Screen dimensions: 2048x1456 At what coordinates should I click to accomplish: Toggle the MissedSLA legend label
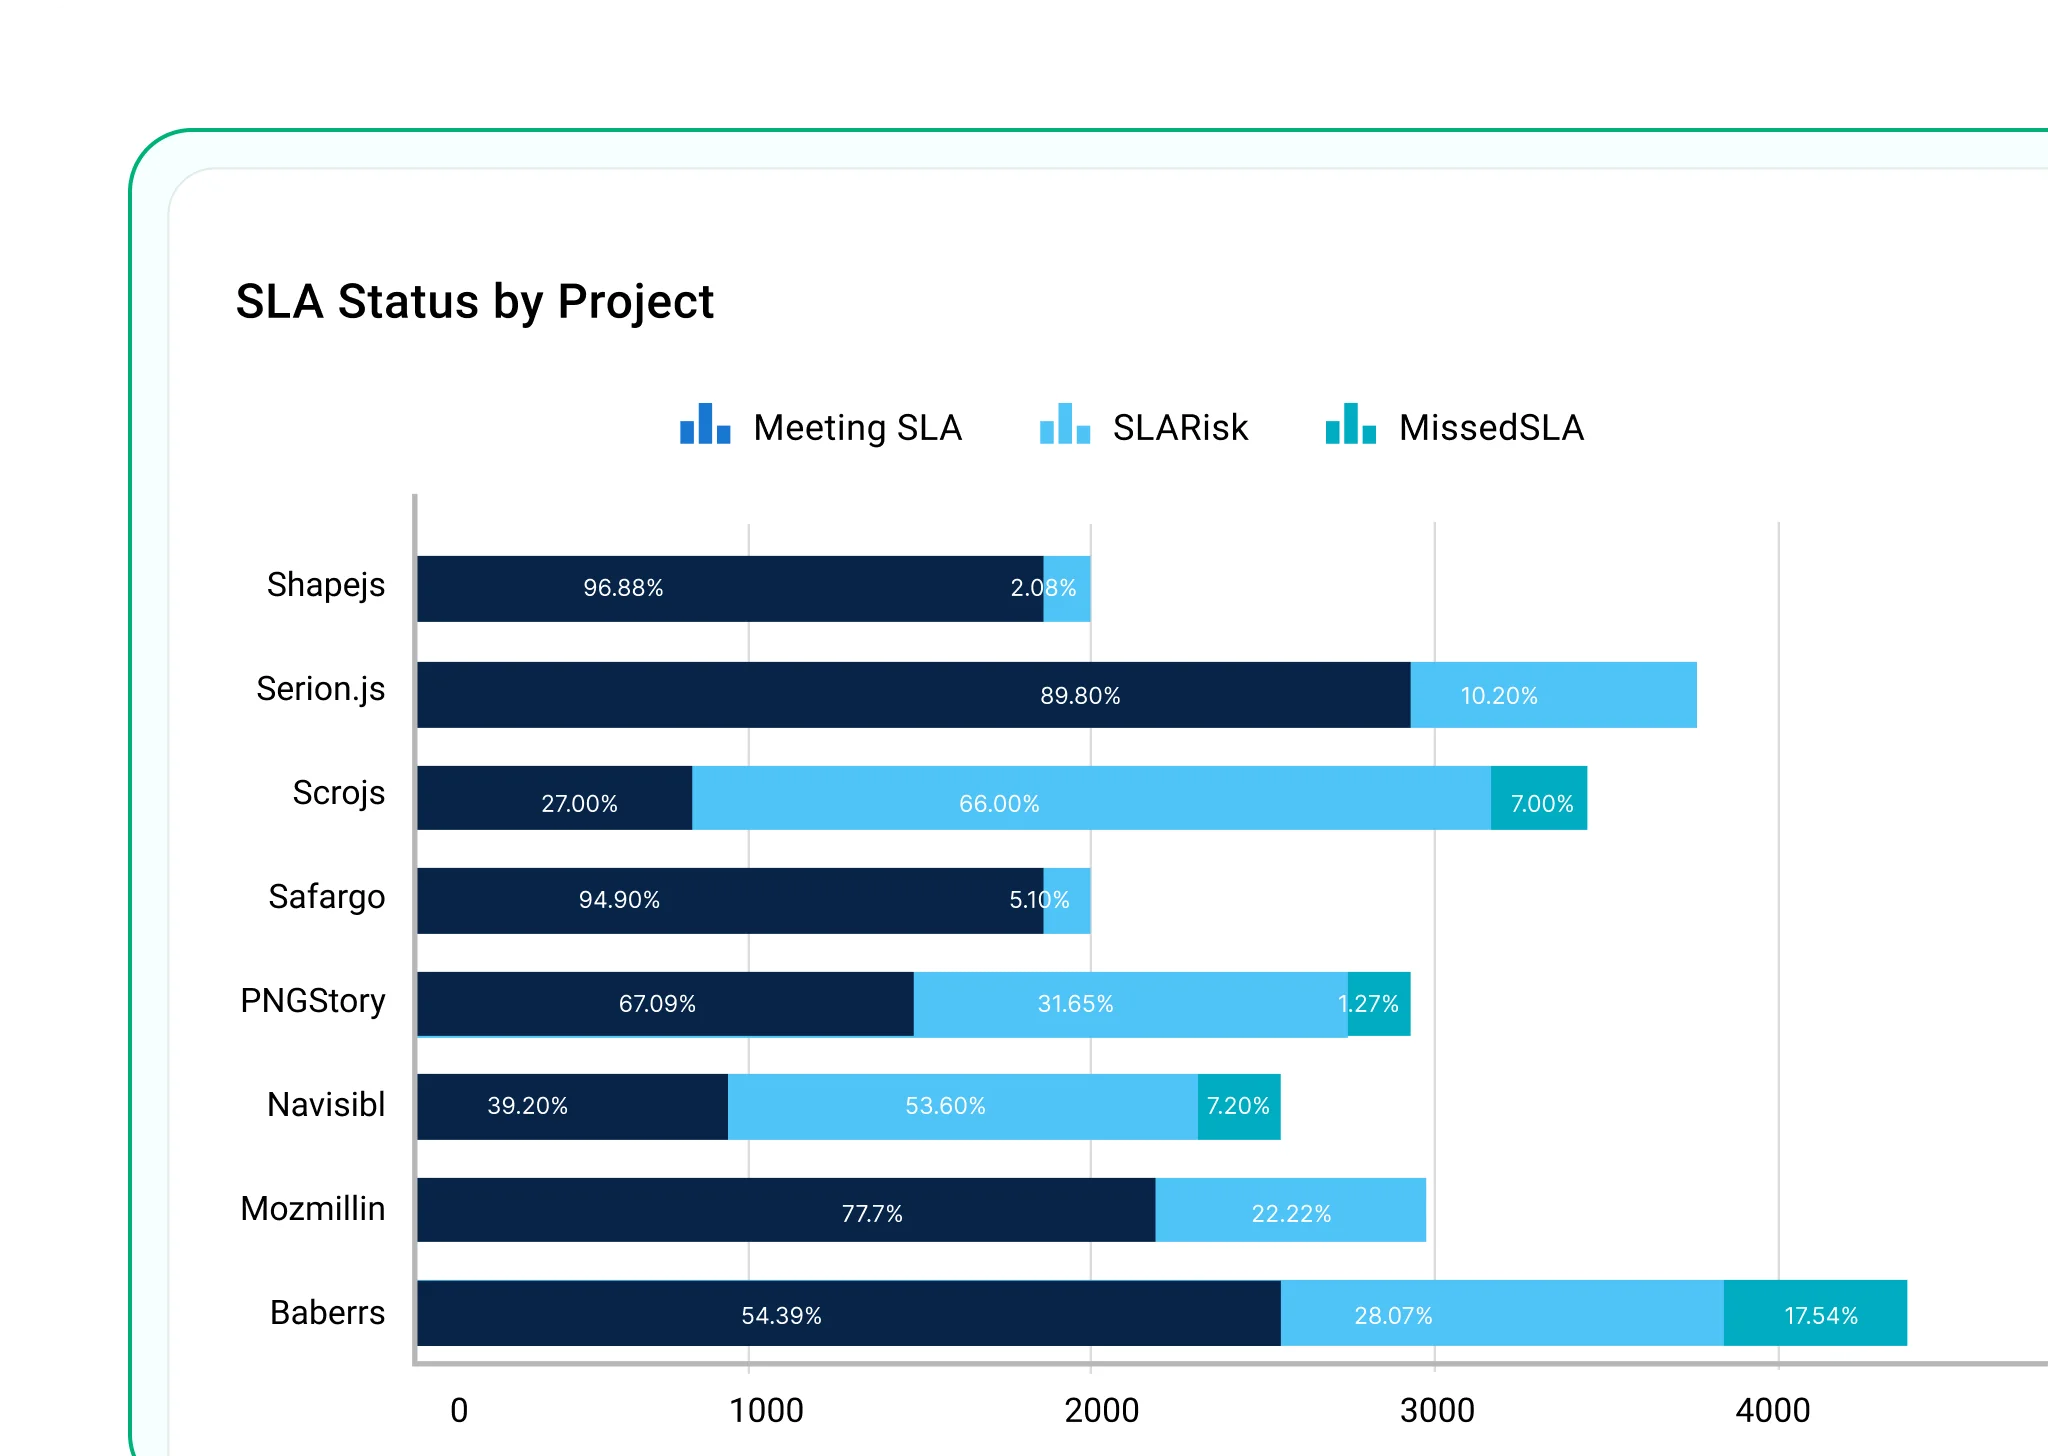1491,428
